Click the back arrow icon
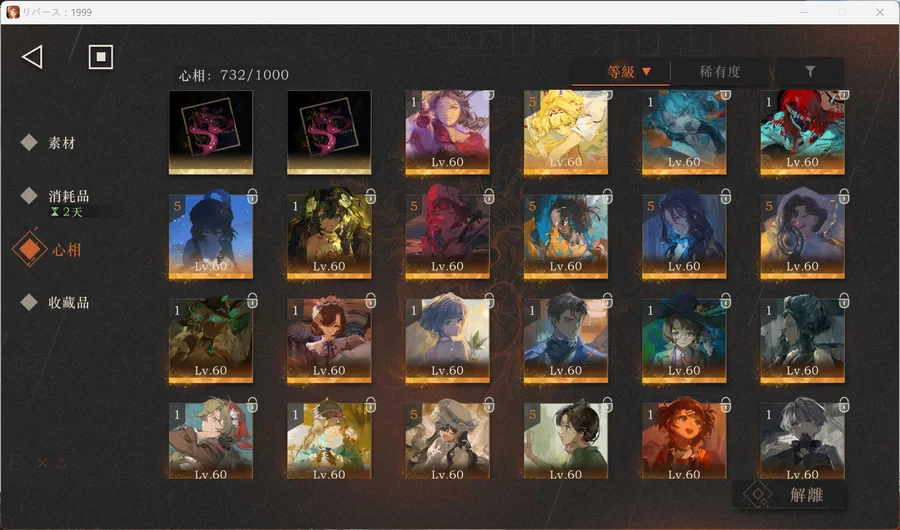 (32, 57)
